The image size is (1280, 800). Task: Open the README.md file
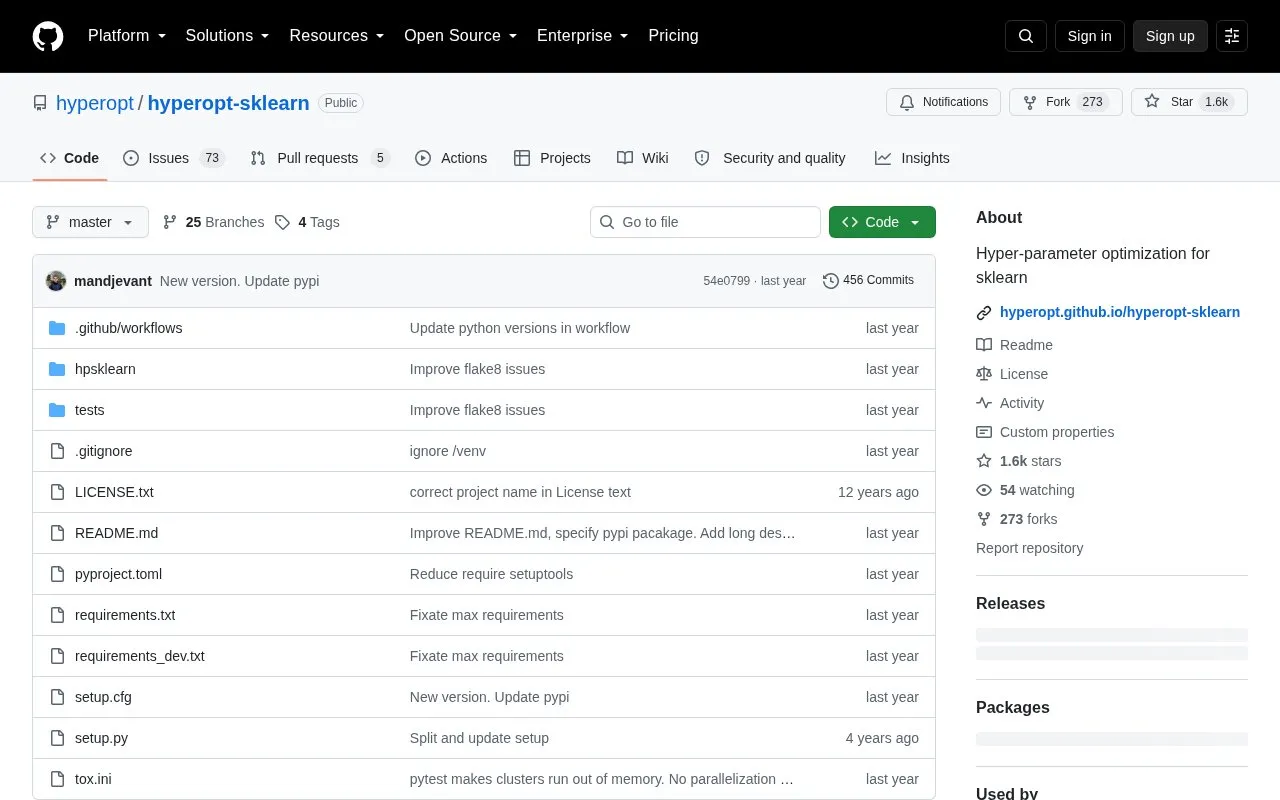tap(116, 533)
